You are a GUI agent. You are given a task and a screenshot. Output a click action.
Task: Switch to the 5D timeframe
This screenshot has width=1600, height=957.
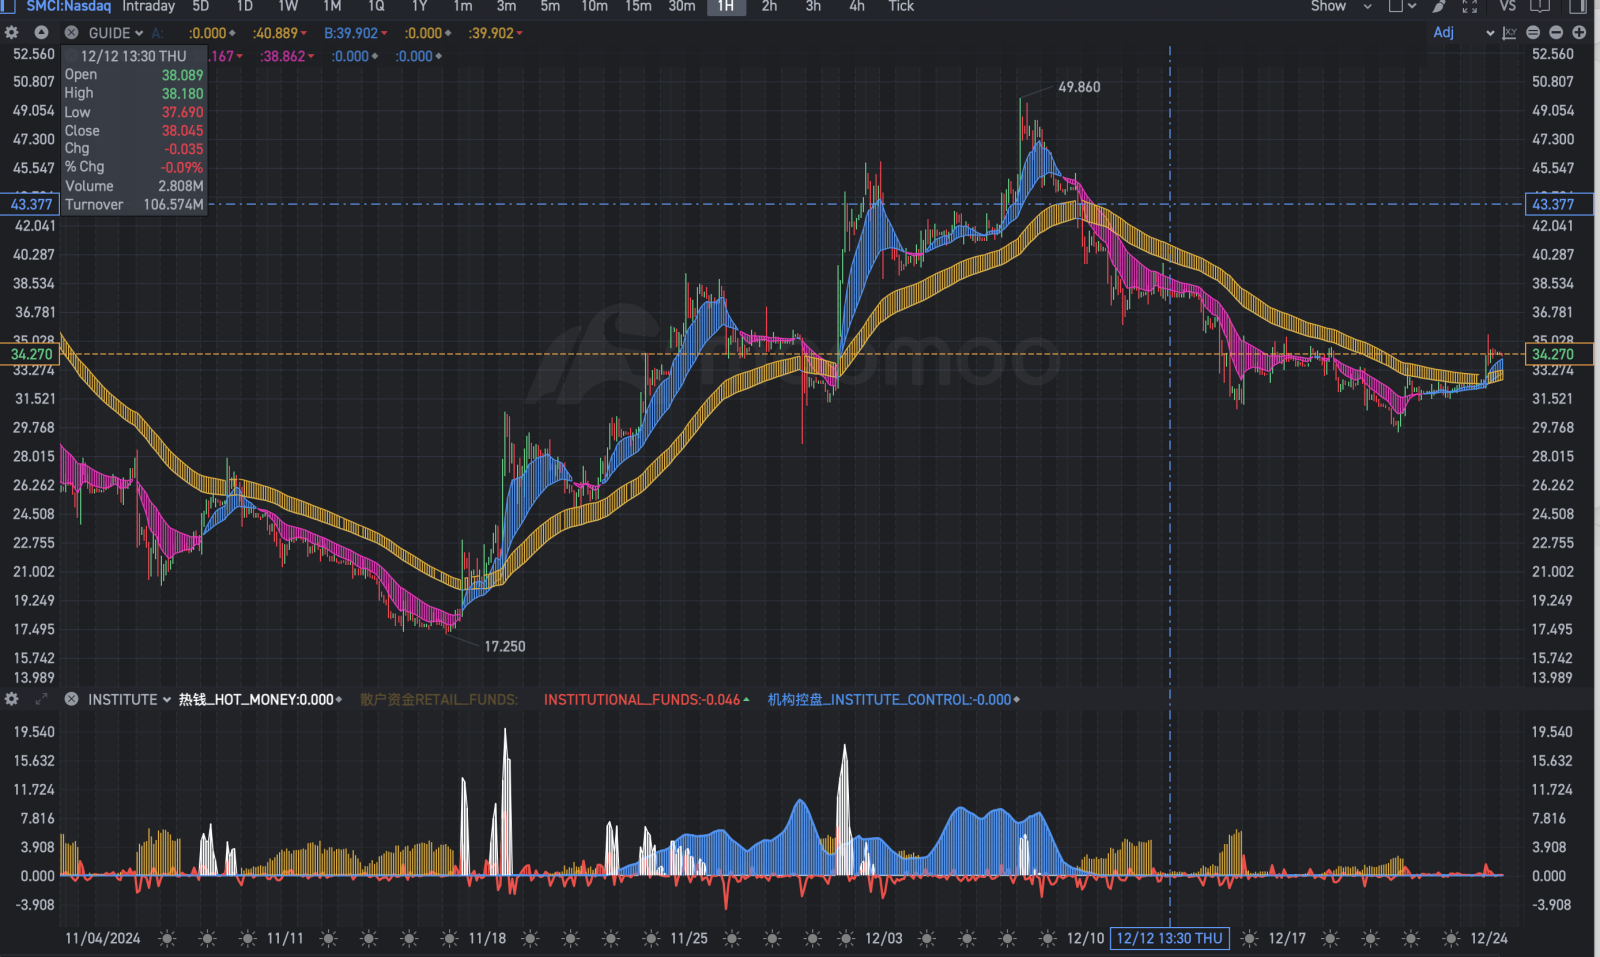tap(200, 6)
